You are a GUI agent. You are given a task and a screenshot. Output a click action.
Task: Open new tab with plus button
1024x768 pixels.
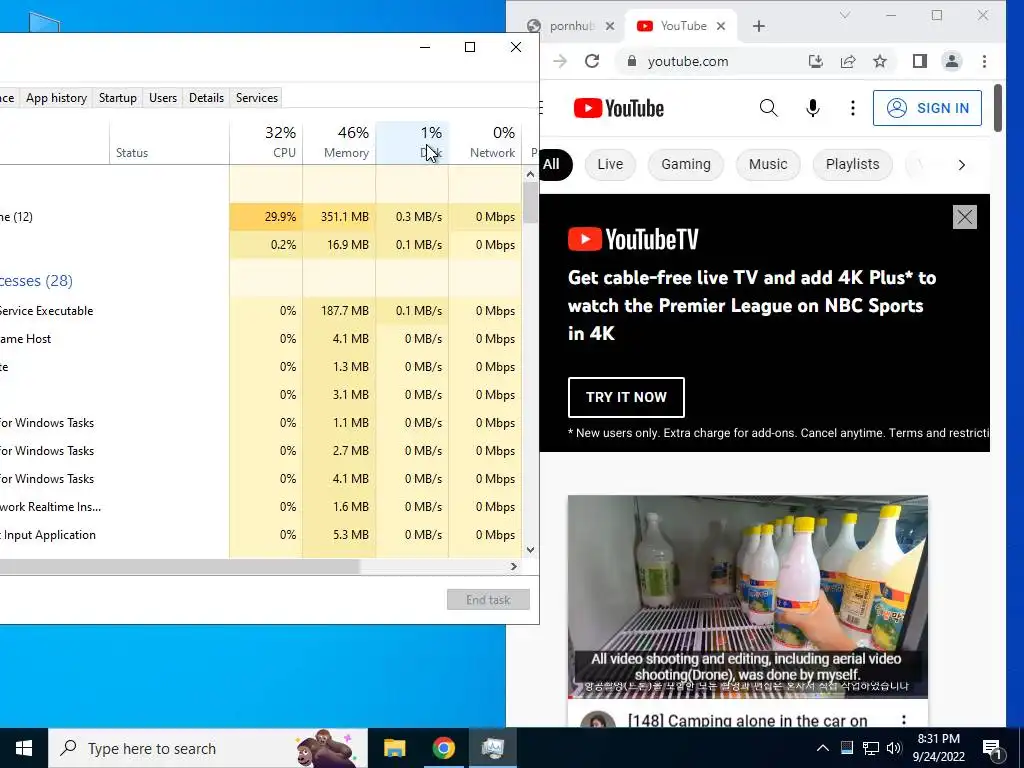click(x=758, y=26)
